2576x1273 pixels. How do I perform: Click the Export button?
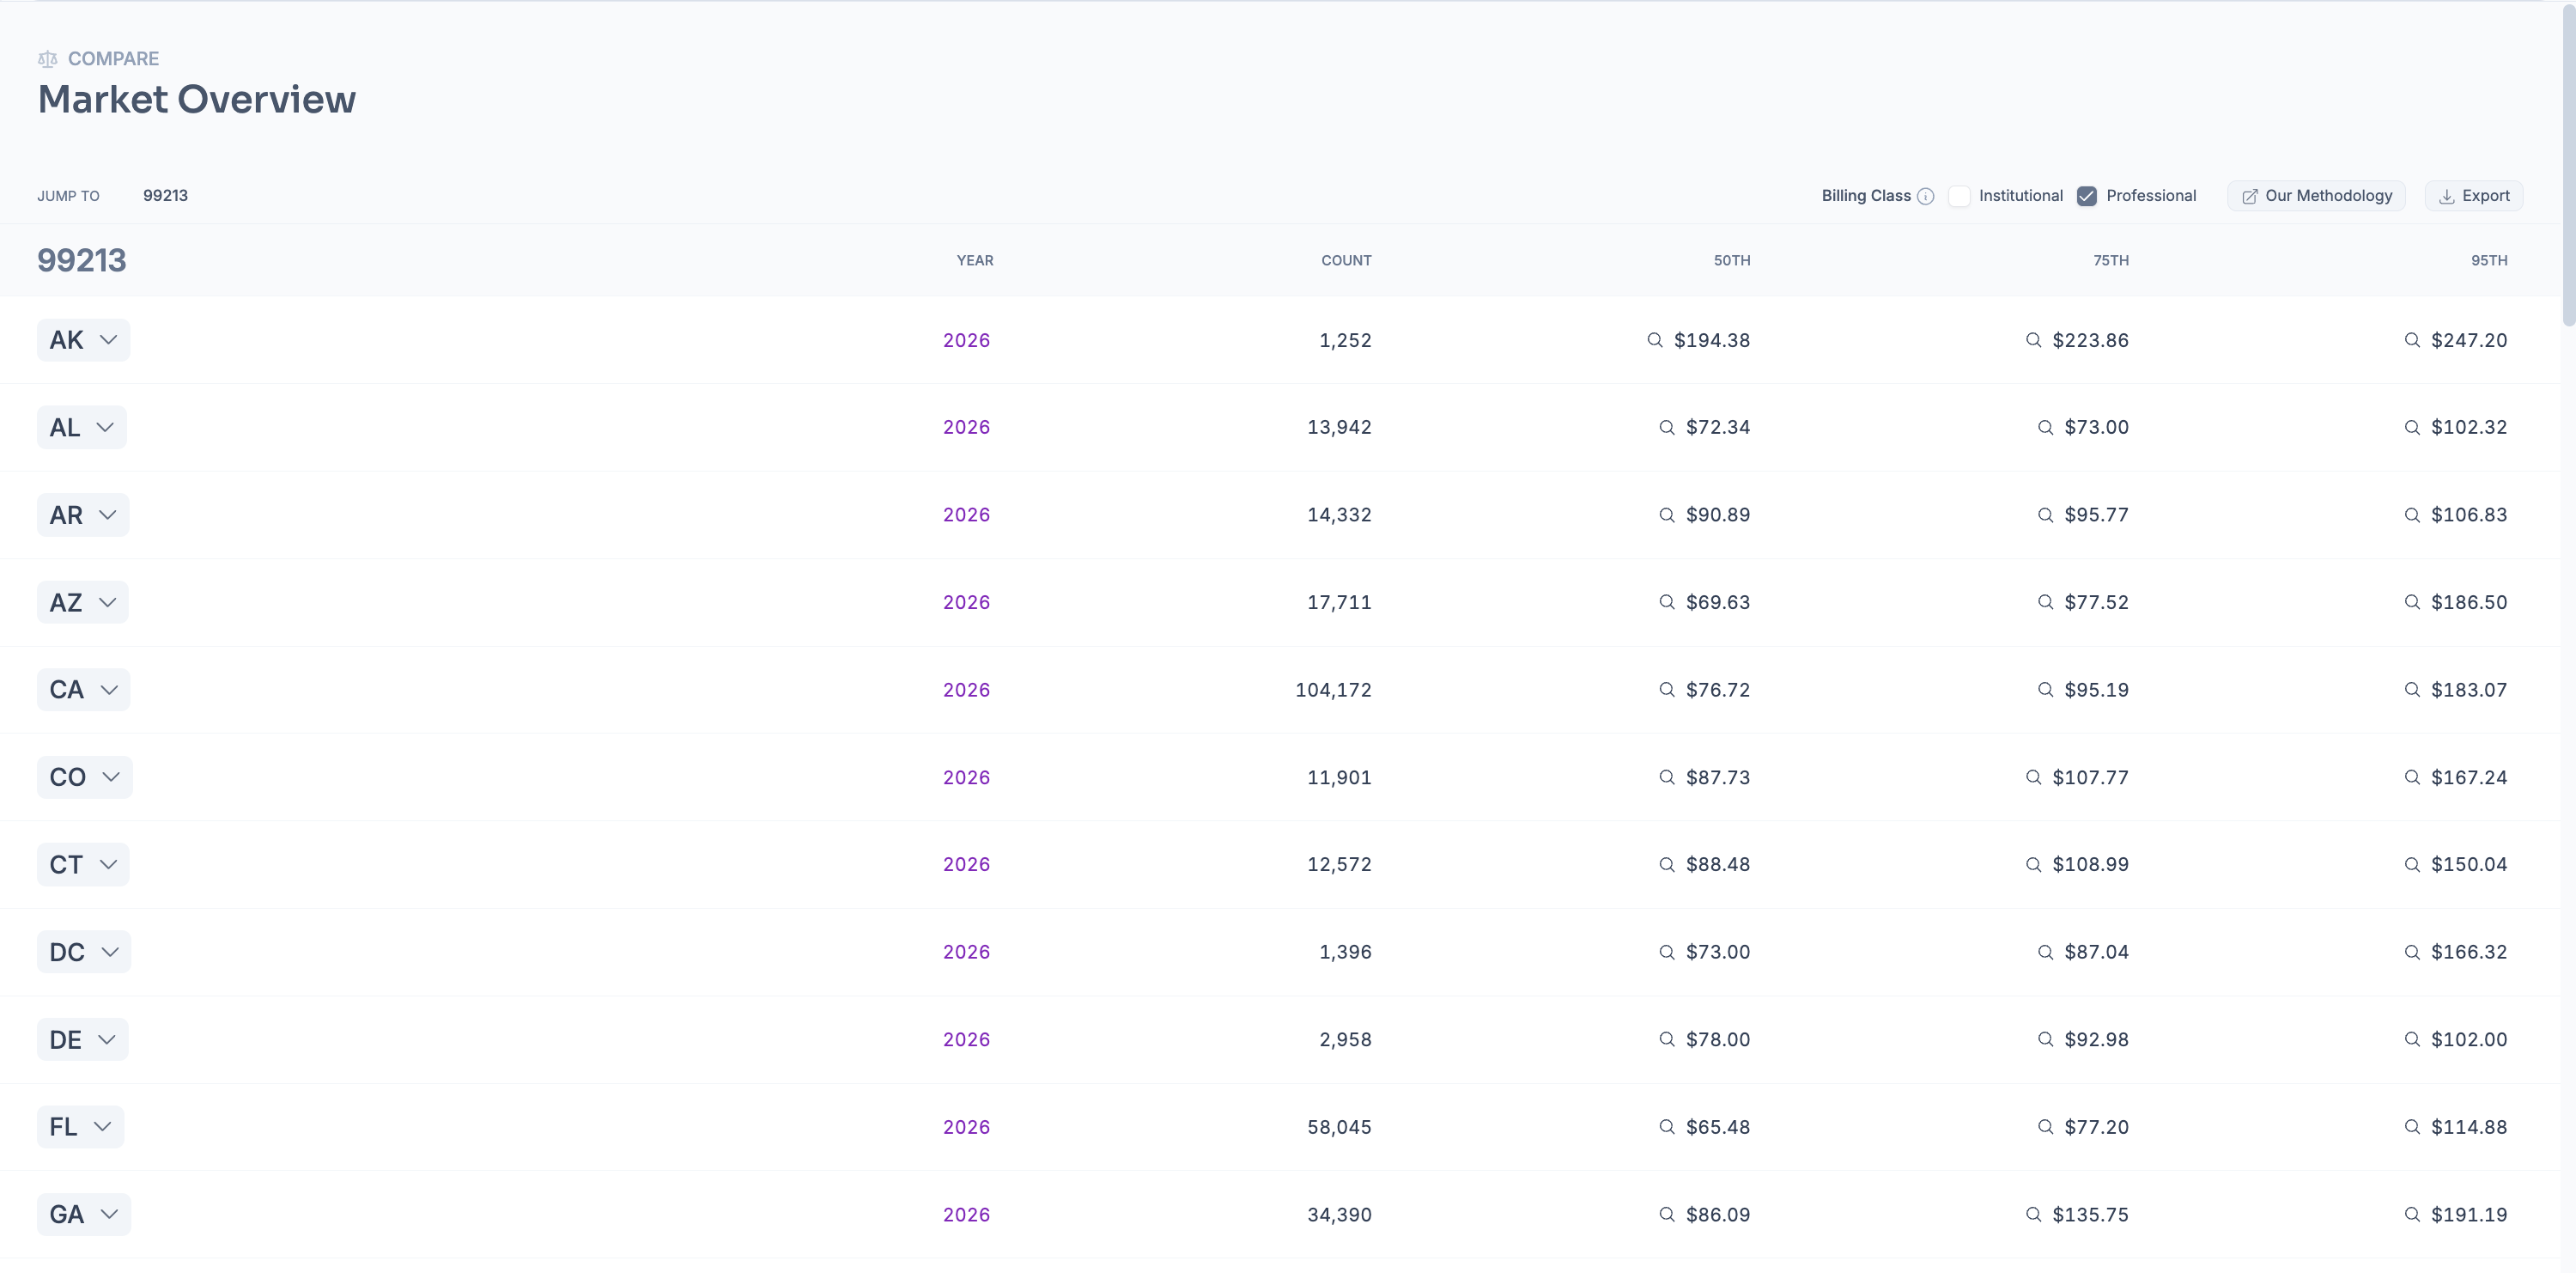pyautogui.click(x=2474, y=196)
